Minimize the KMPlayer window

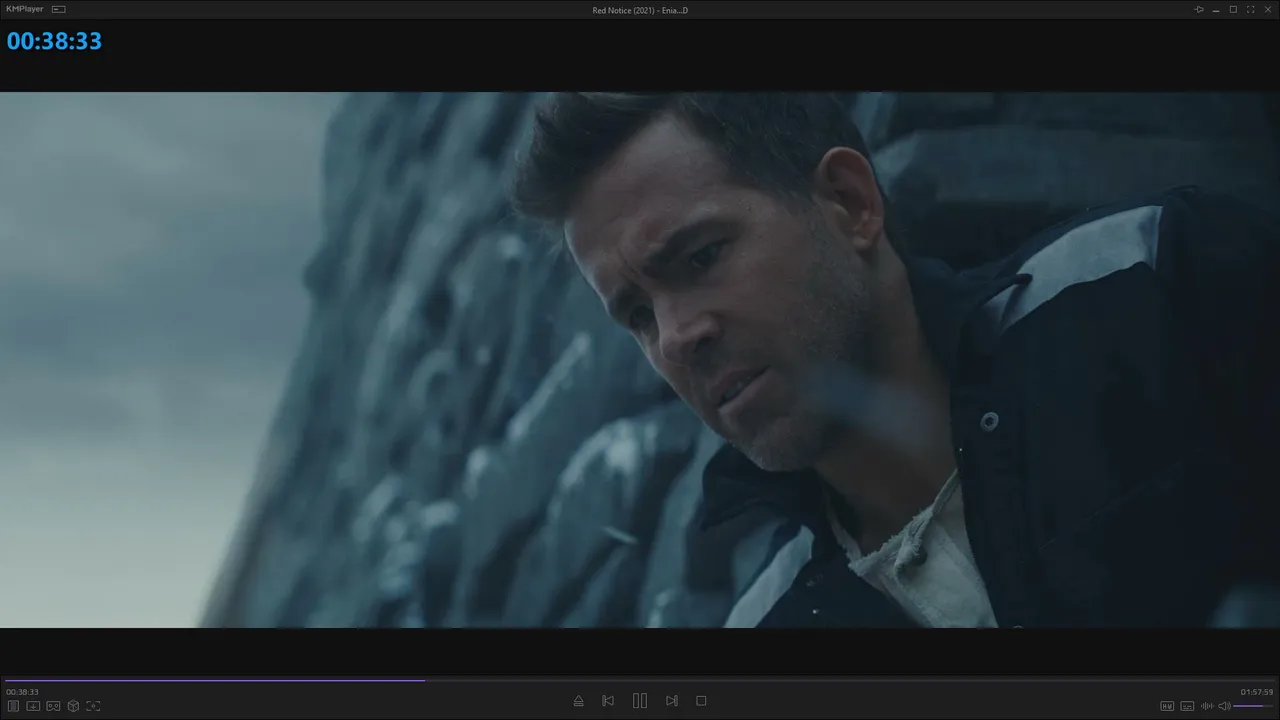pos(1216,9)
